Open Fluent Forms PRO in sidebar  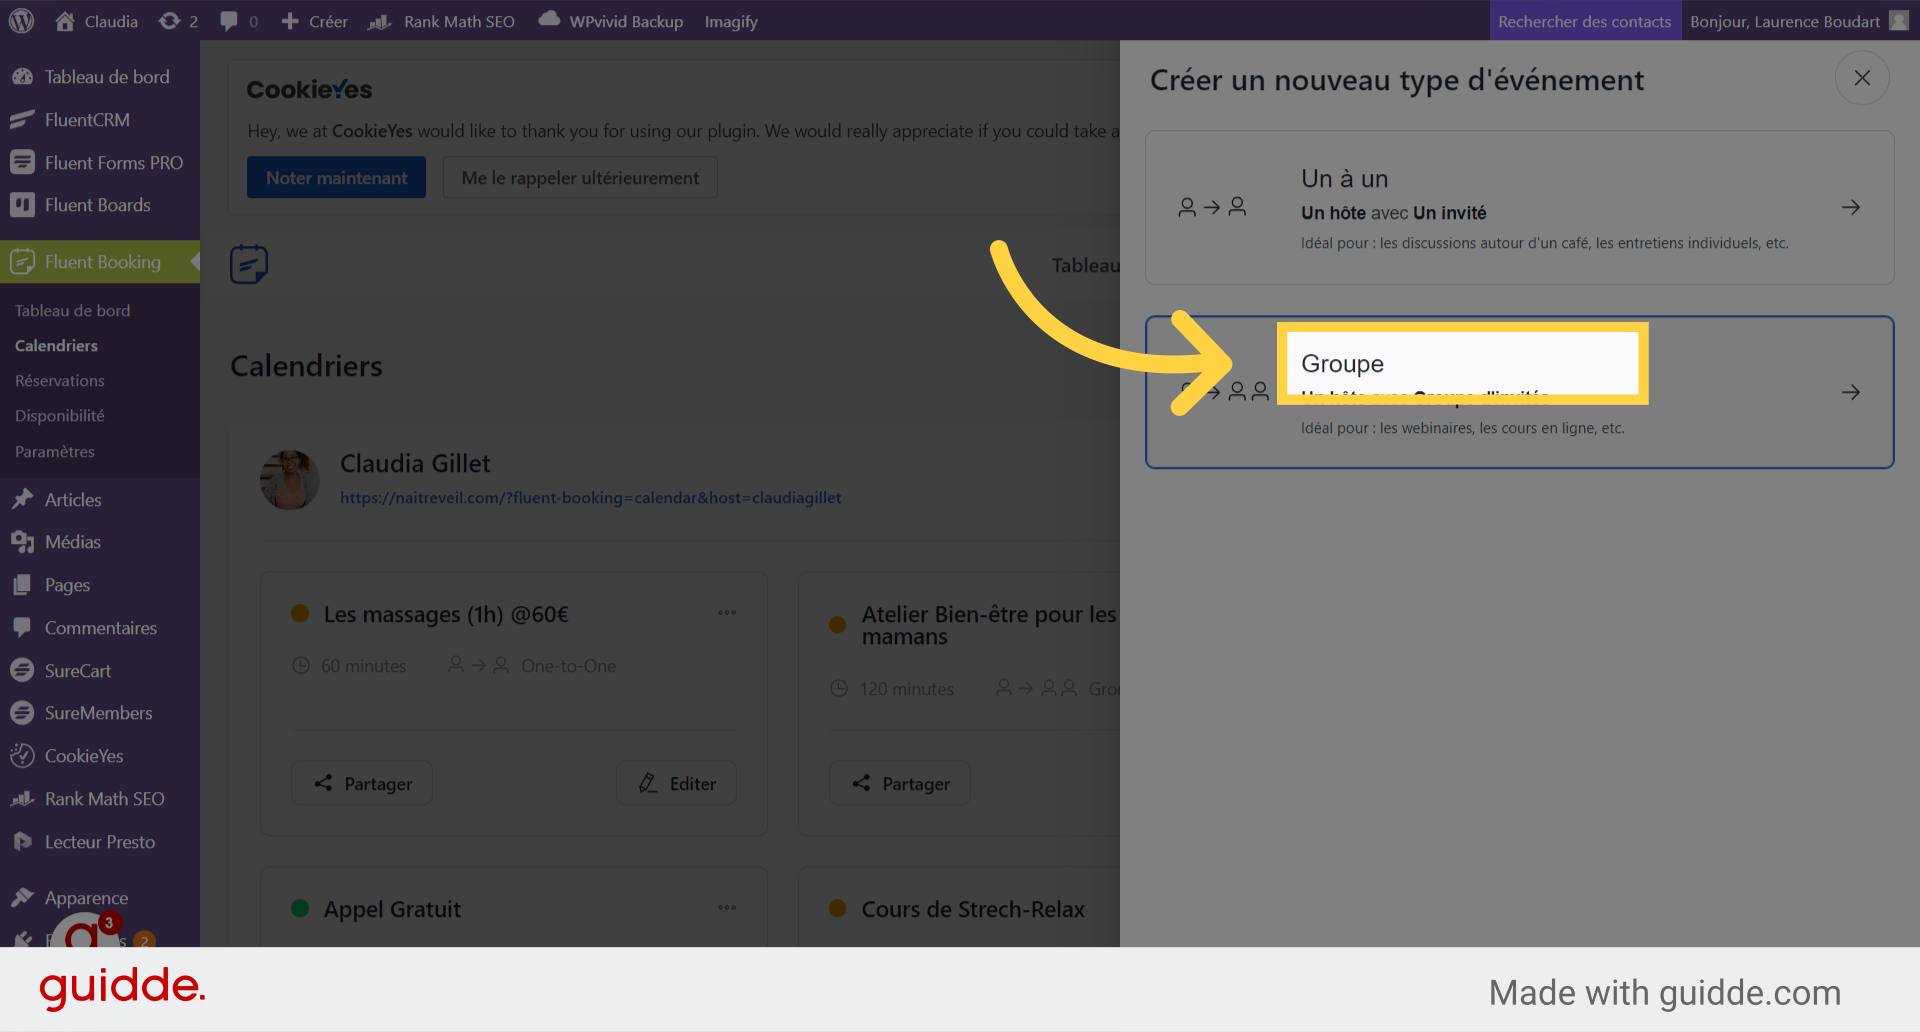(100, 163)
